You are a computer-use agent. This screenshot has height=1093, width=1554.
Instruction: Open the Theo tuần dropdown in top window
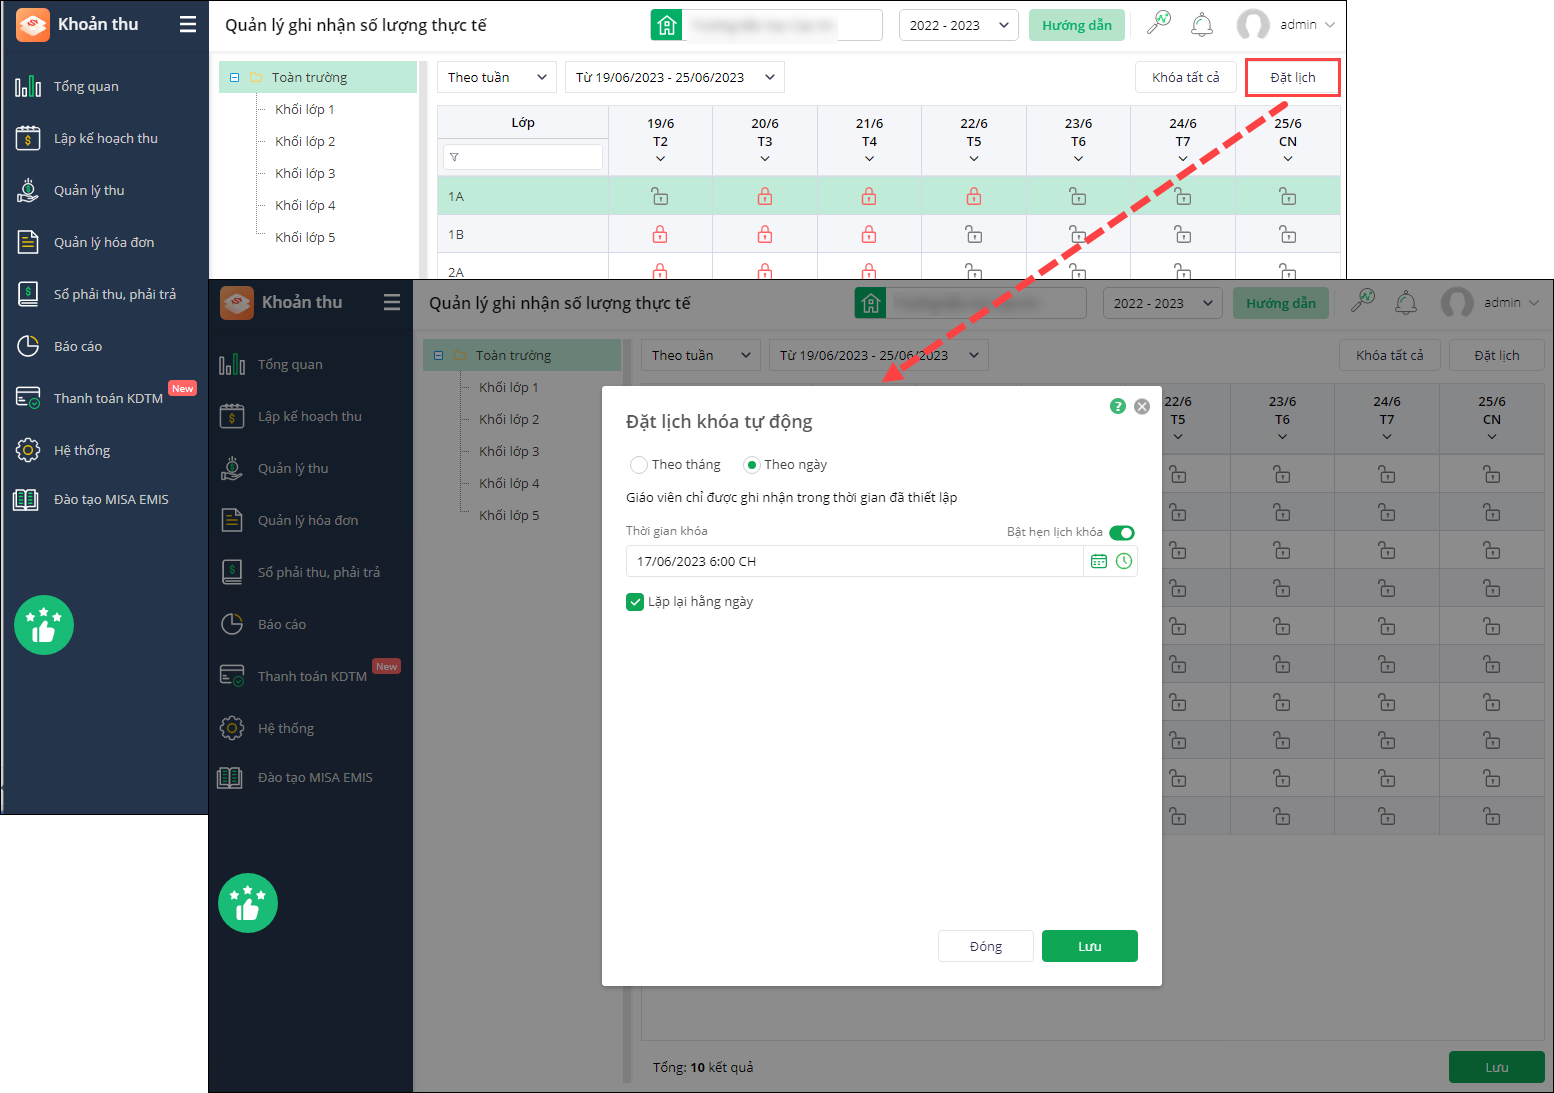(x=497, y=77)
